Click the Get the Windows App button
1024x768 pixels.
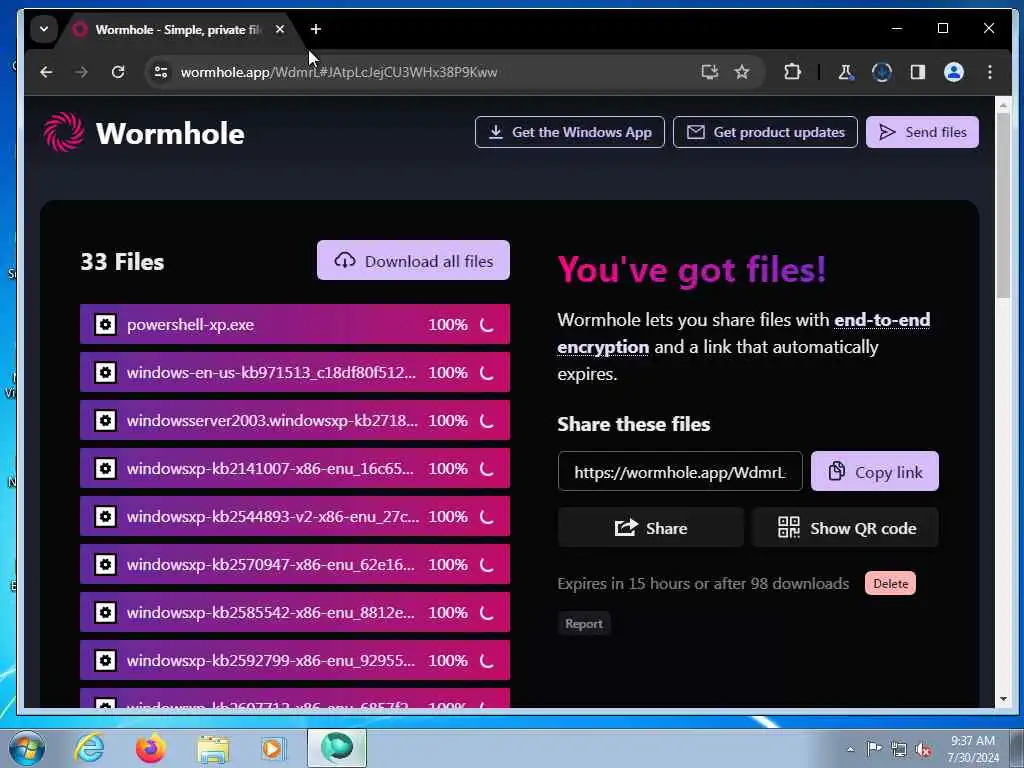pyautogui.click(x=569, y=132)
